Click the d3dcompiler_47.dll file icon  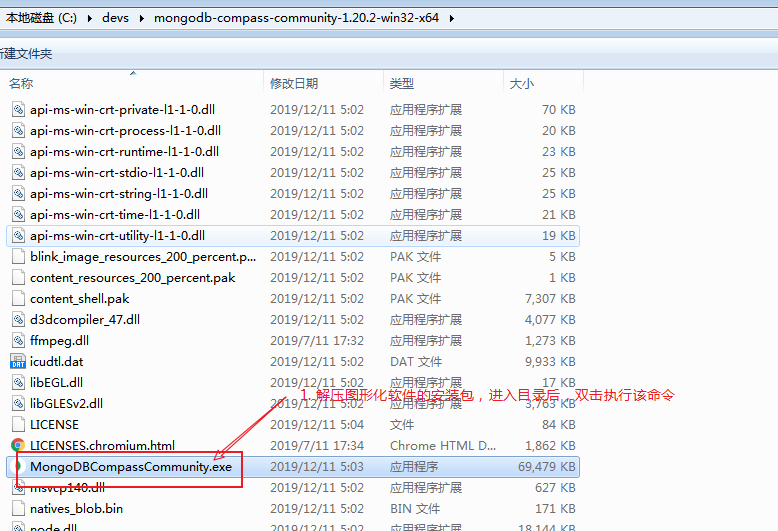click(x=18, y=320)
